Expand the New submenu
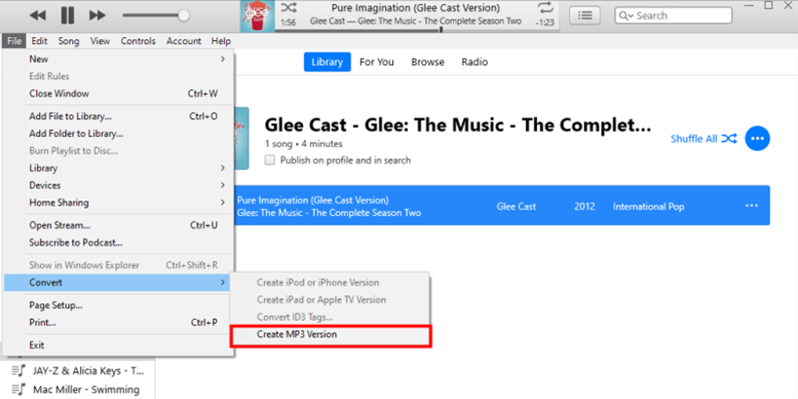Viewport: 798px width, 399px height. point(118,59)
